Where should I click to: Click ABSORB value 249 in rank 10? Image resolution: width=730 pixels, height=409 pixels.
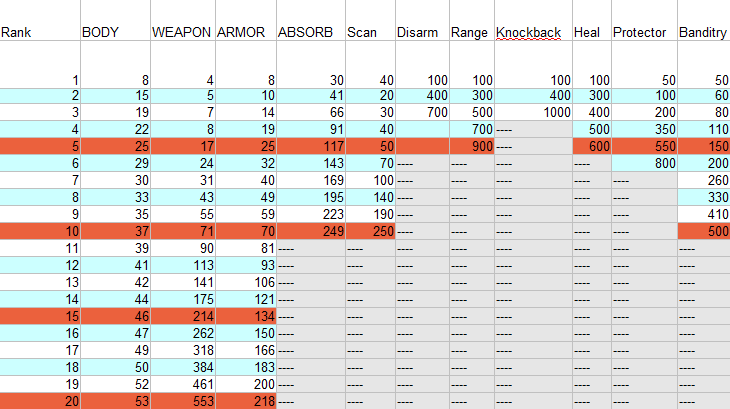309,231
